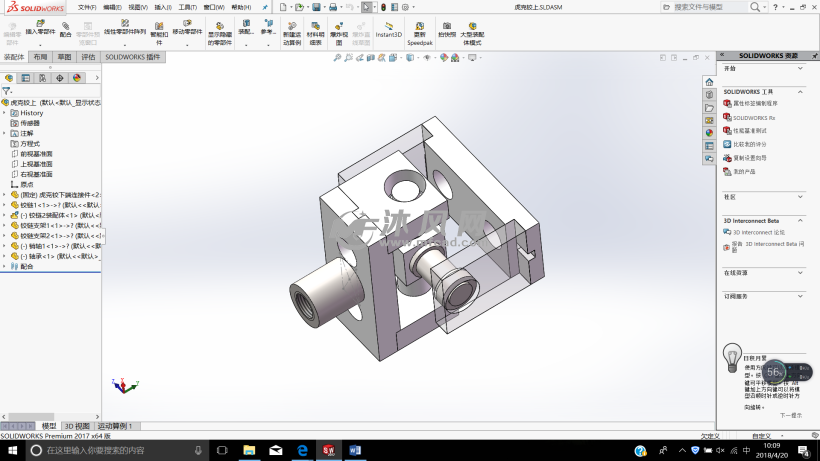Click Apply Scene icon in view toolbar

455,57
